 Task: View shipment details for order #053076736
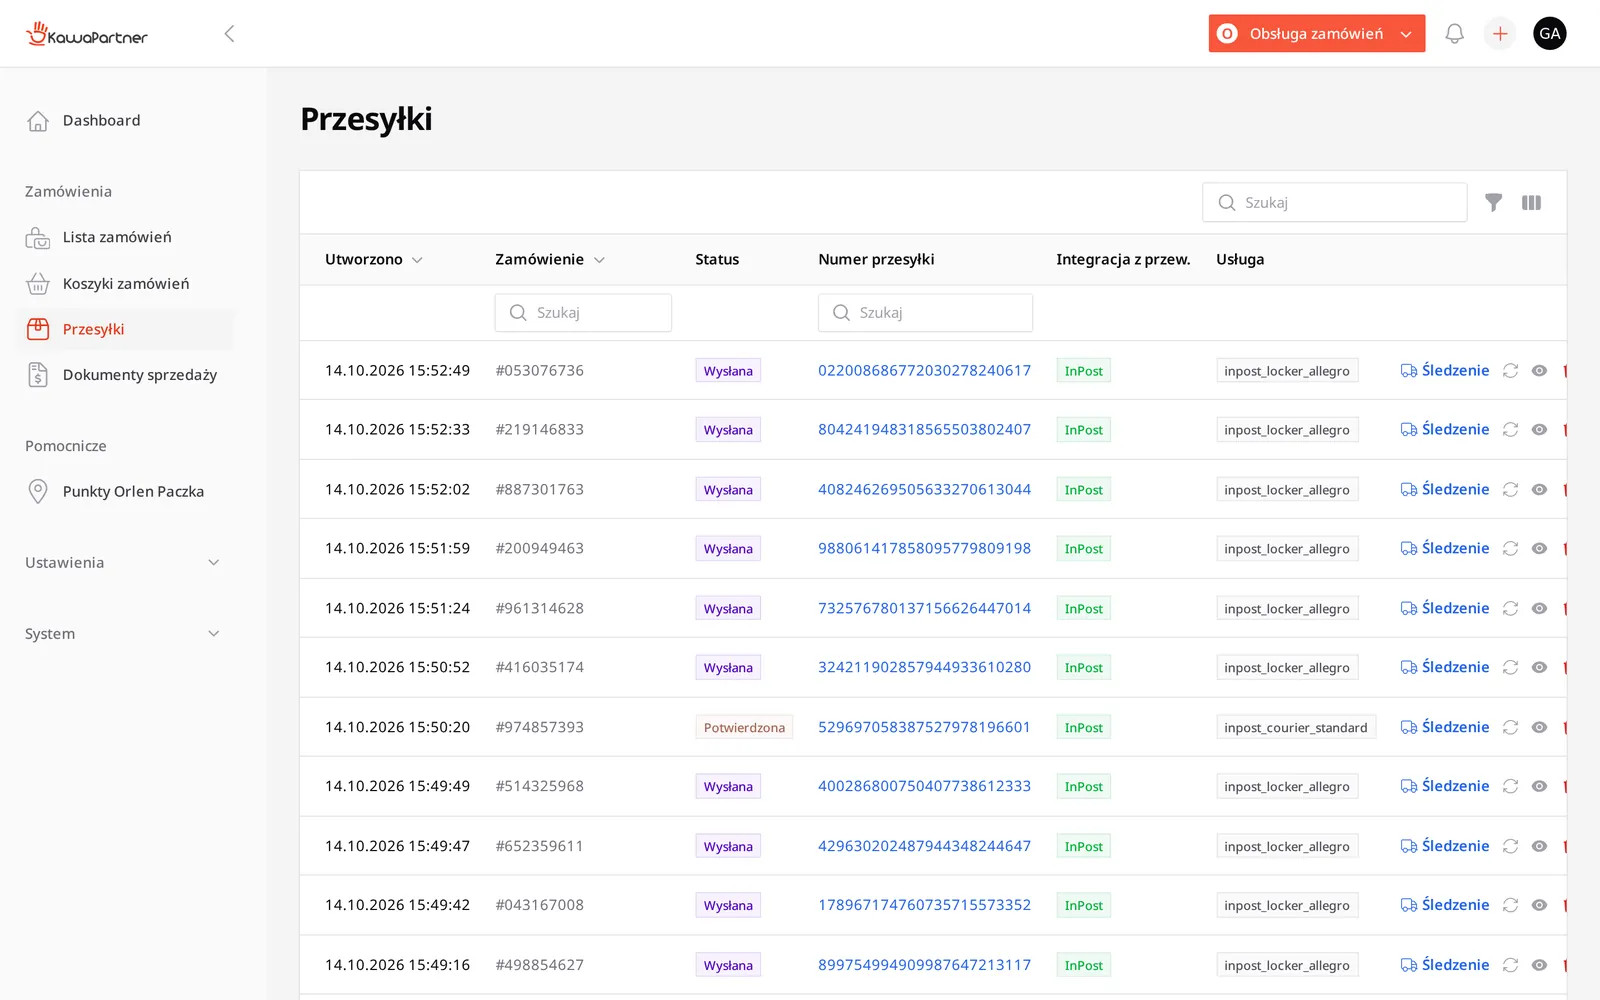pyautogui.click(x=1540, y=371)
